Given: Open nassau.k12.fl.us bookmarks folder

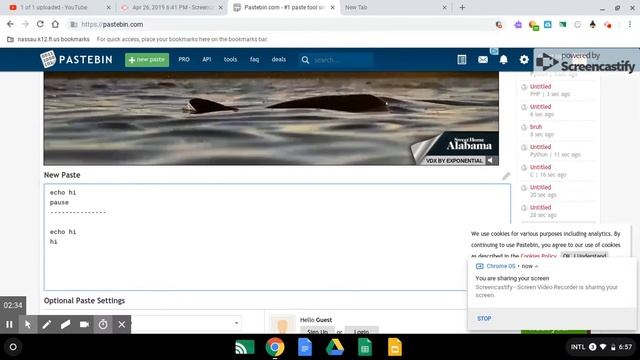Looking at the screenshot, I should [x=48, y=39].
